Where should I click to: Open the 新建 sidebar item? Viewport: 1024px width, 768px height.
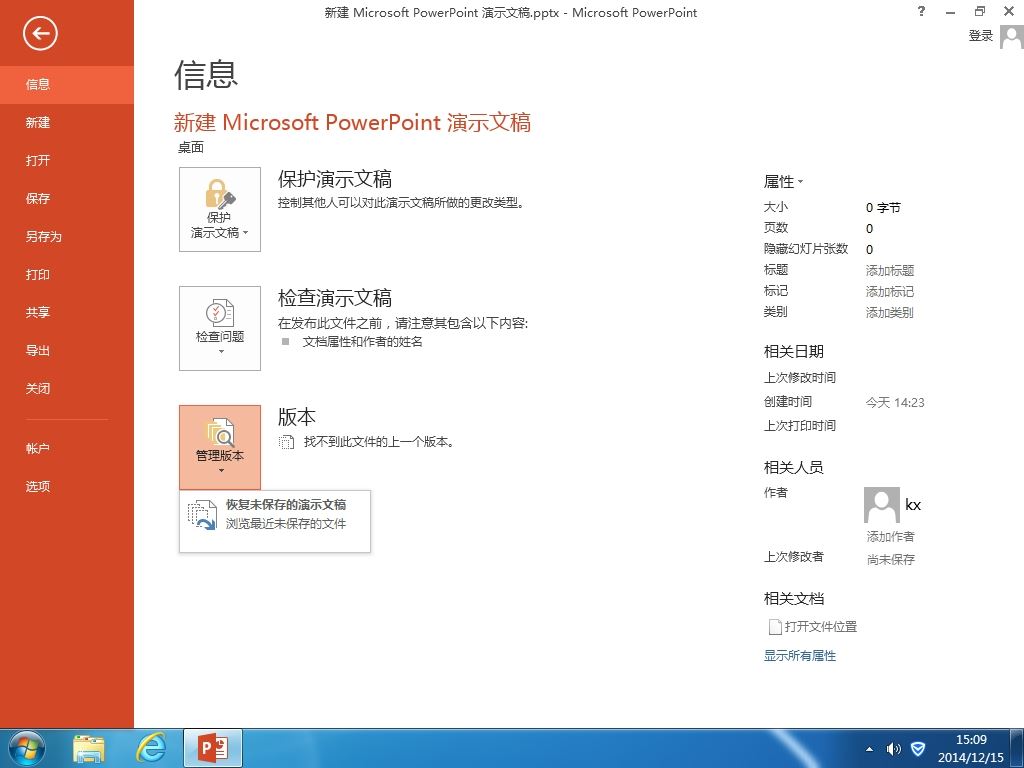pos(67,122)
